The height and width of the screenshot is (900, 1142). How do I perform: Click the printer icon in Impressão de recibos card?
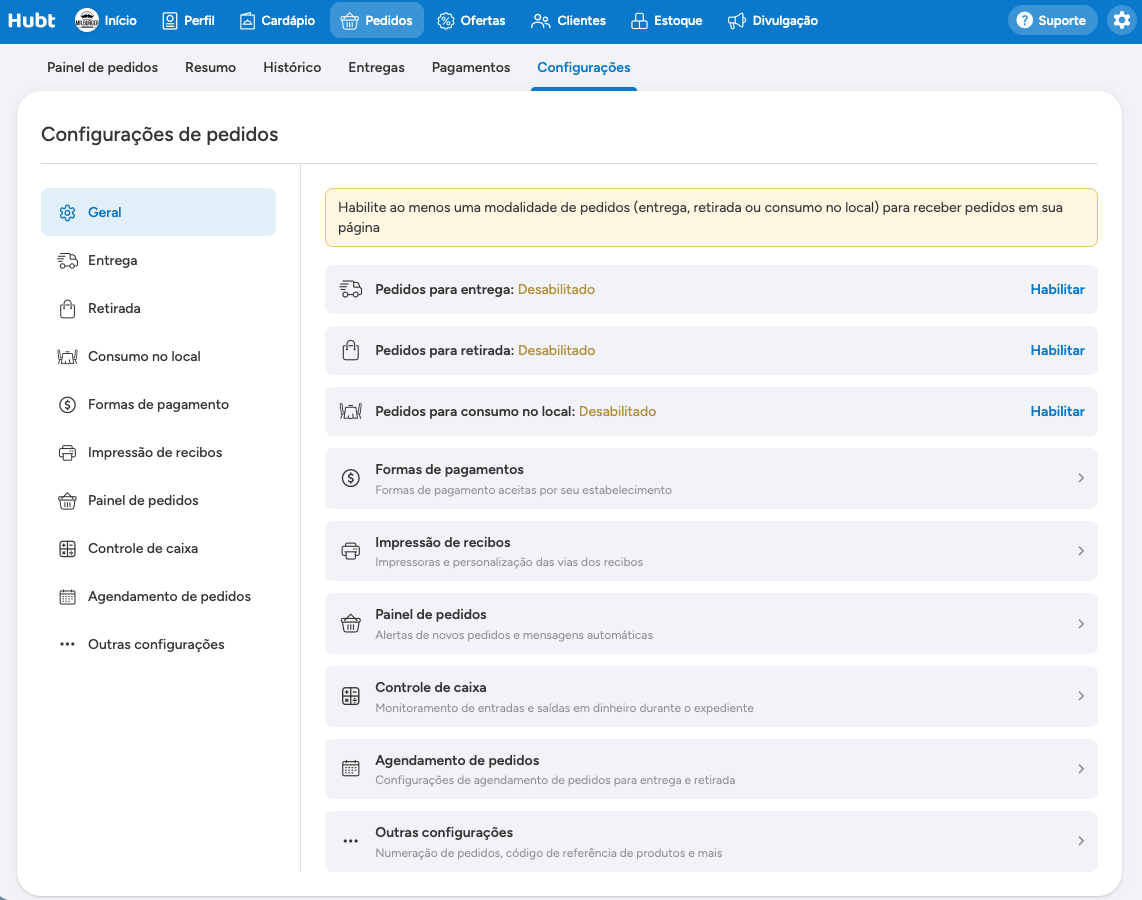click(x=351, y=551)
